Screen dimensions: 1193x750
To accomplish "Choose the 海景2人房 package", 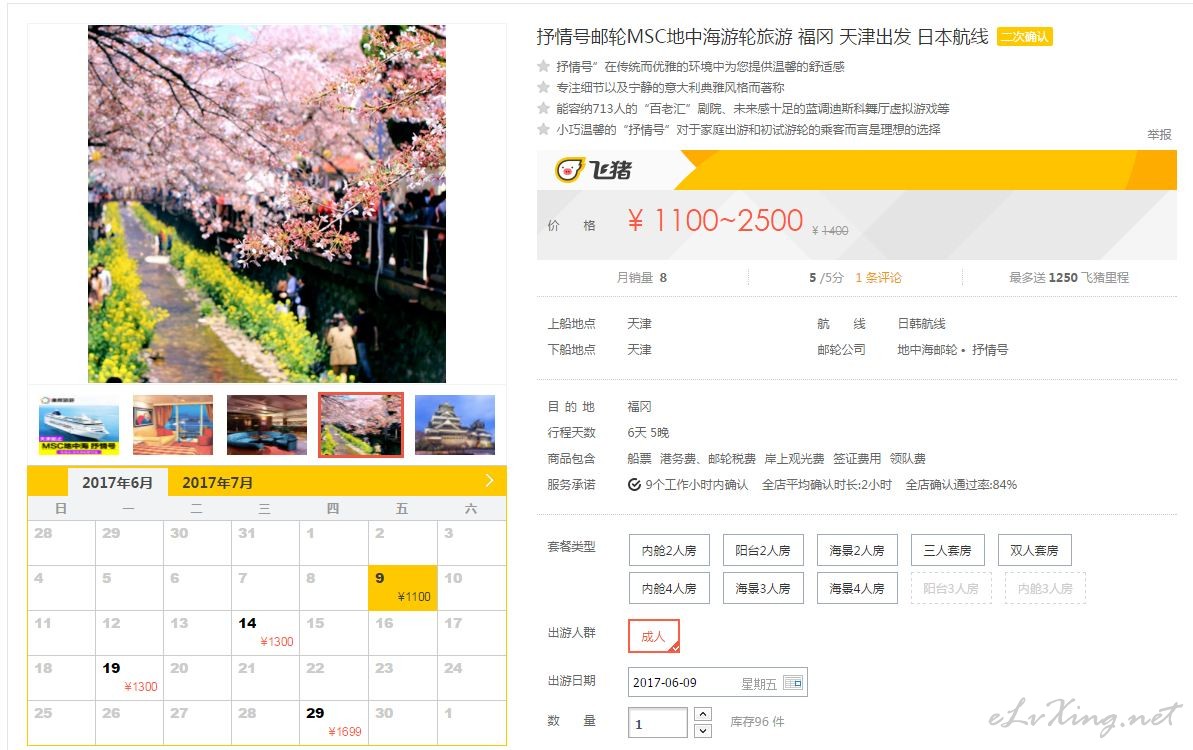I will [857, 550].
